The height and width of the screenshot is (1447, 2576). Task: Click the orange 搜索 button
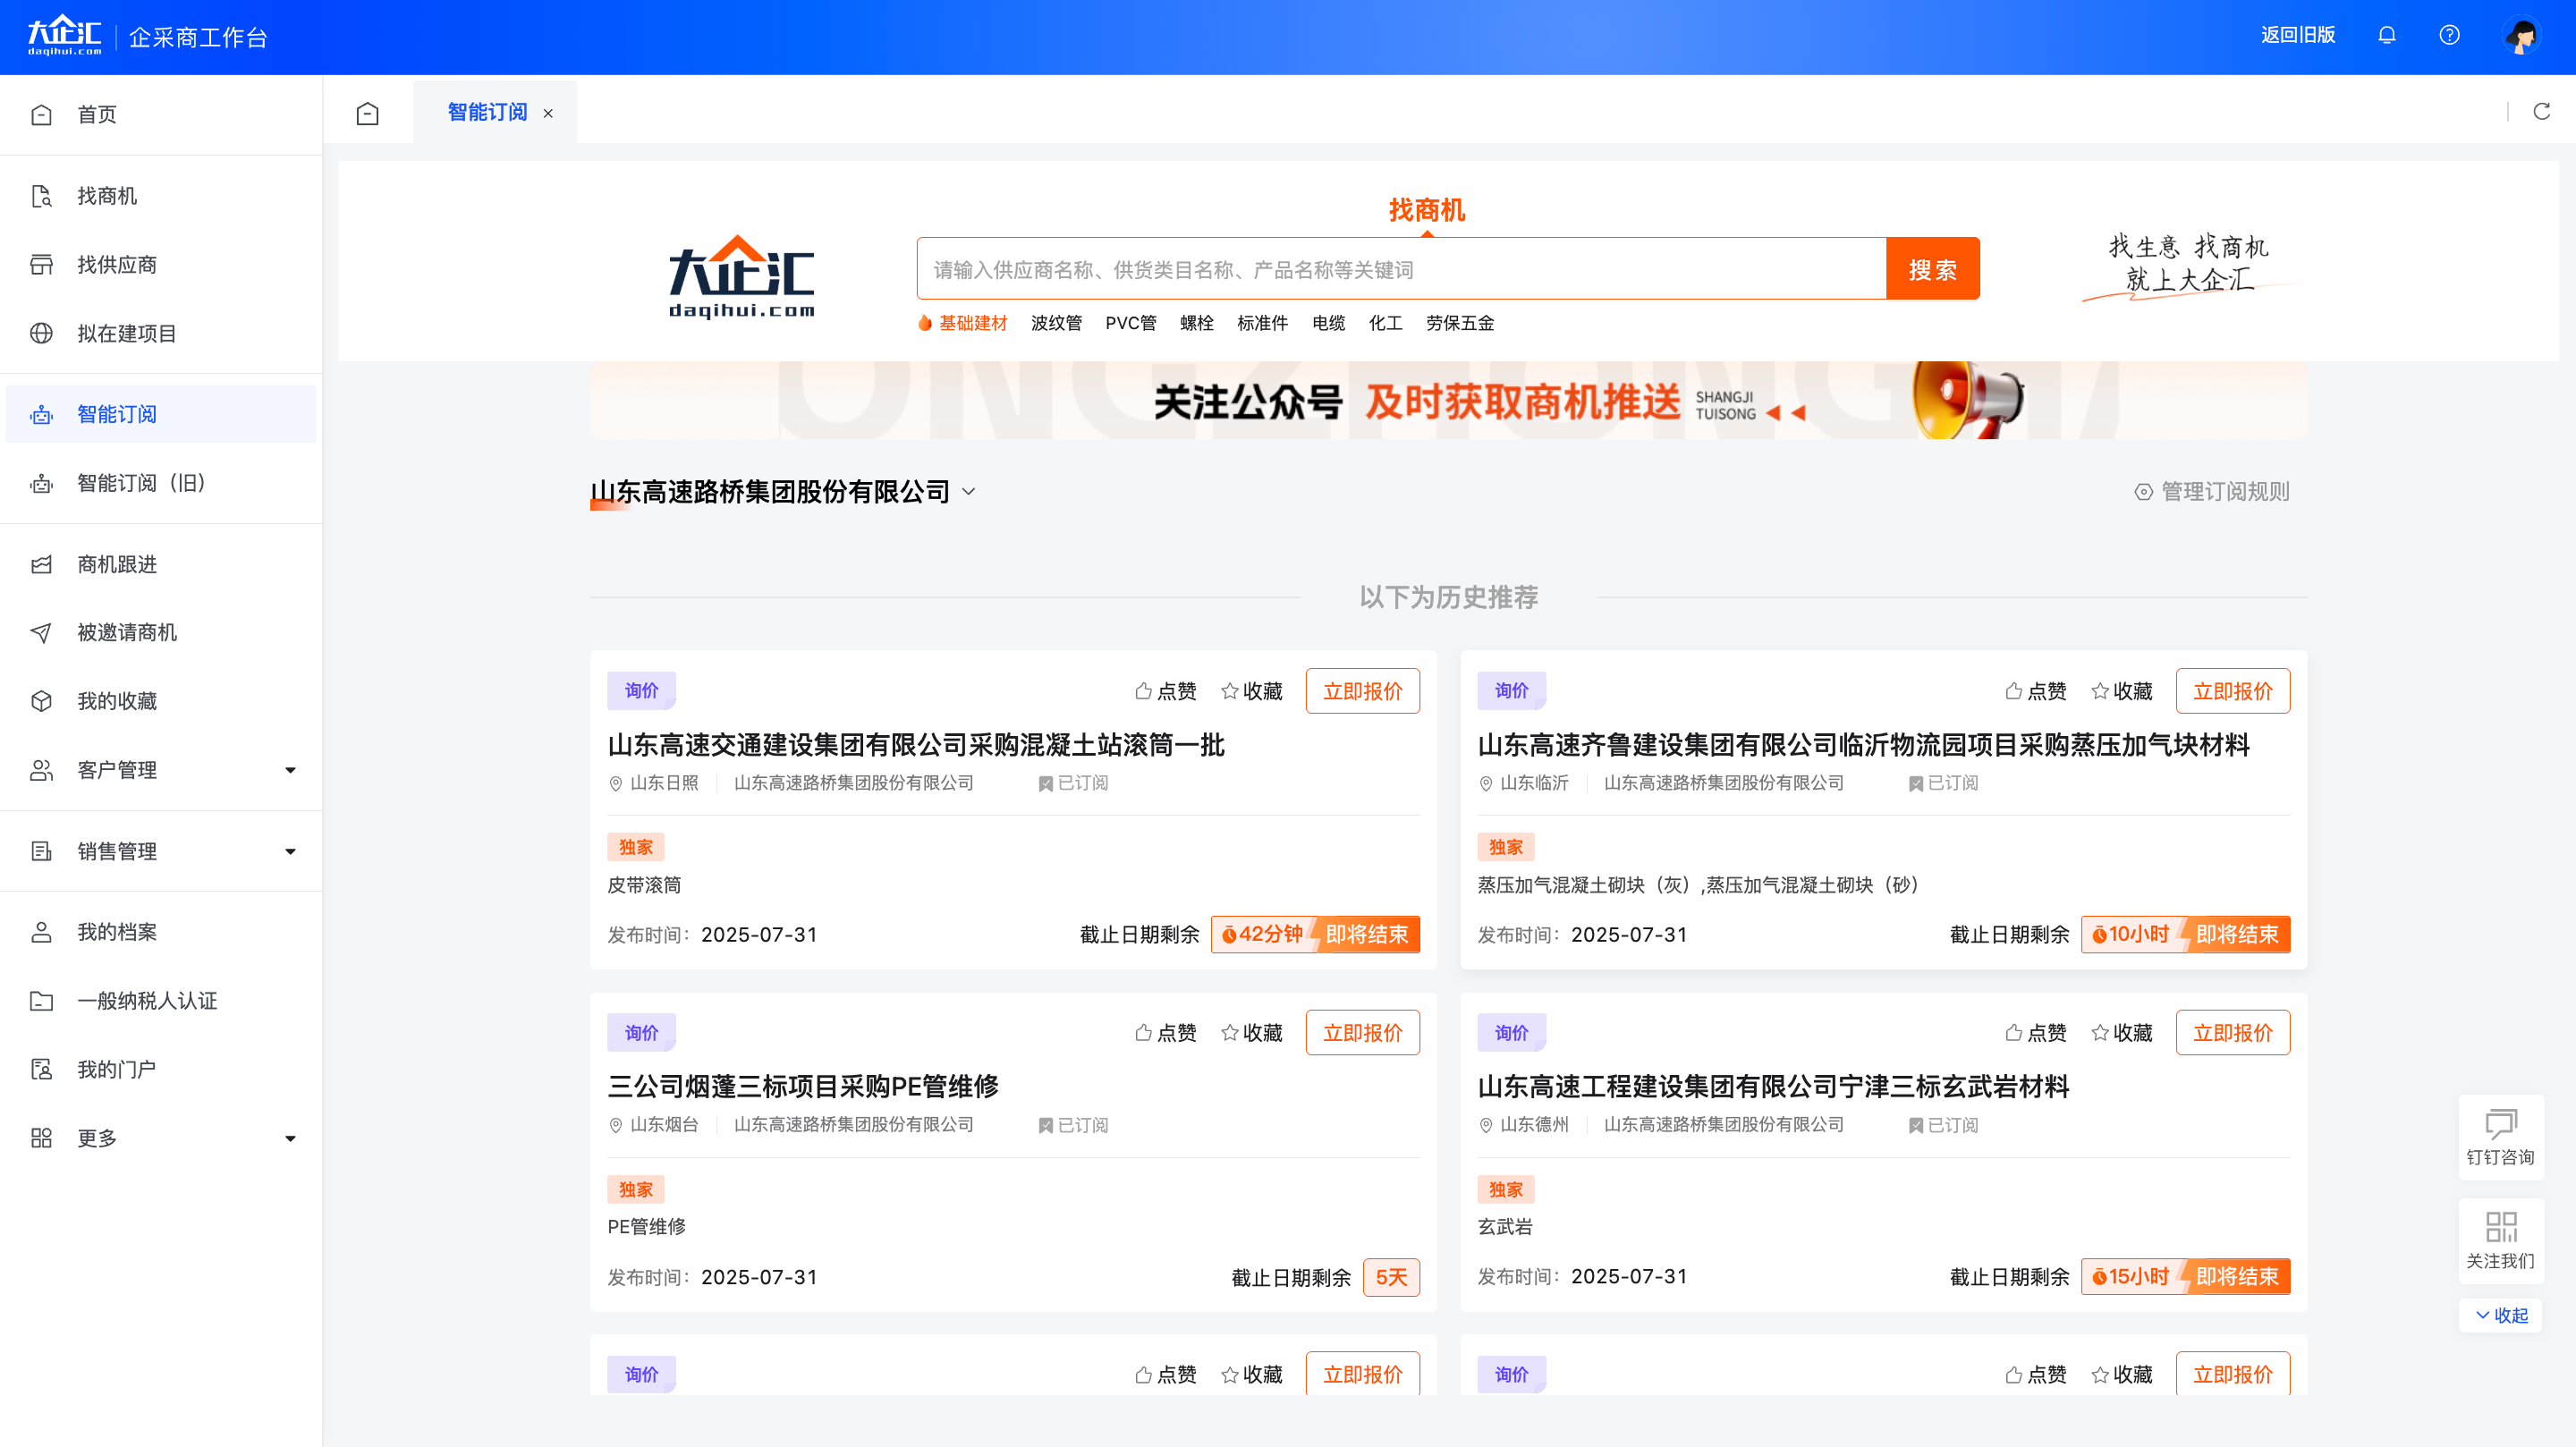tap(1932, 269)
